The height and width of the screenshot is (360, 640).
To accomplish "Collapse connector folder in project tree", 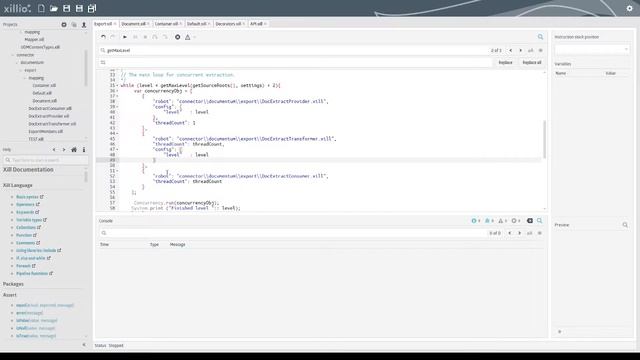I will [x=13, y=55].
